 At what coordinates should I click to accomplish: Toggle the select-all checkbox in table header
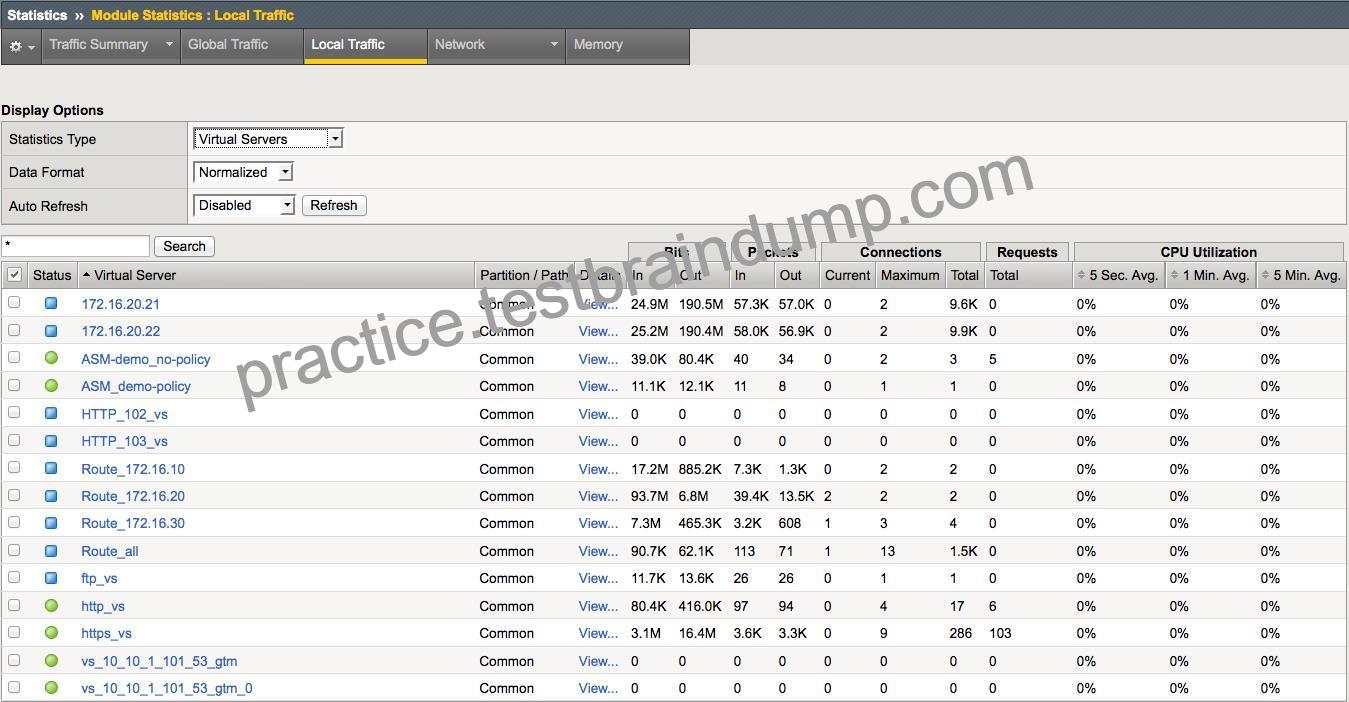(14, 275)
